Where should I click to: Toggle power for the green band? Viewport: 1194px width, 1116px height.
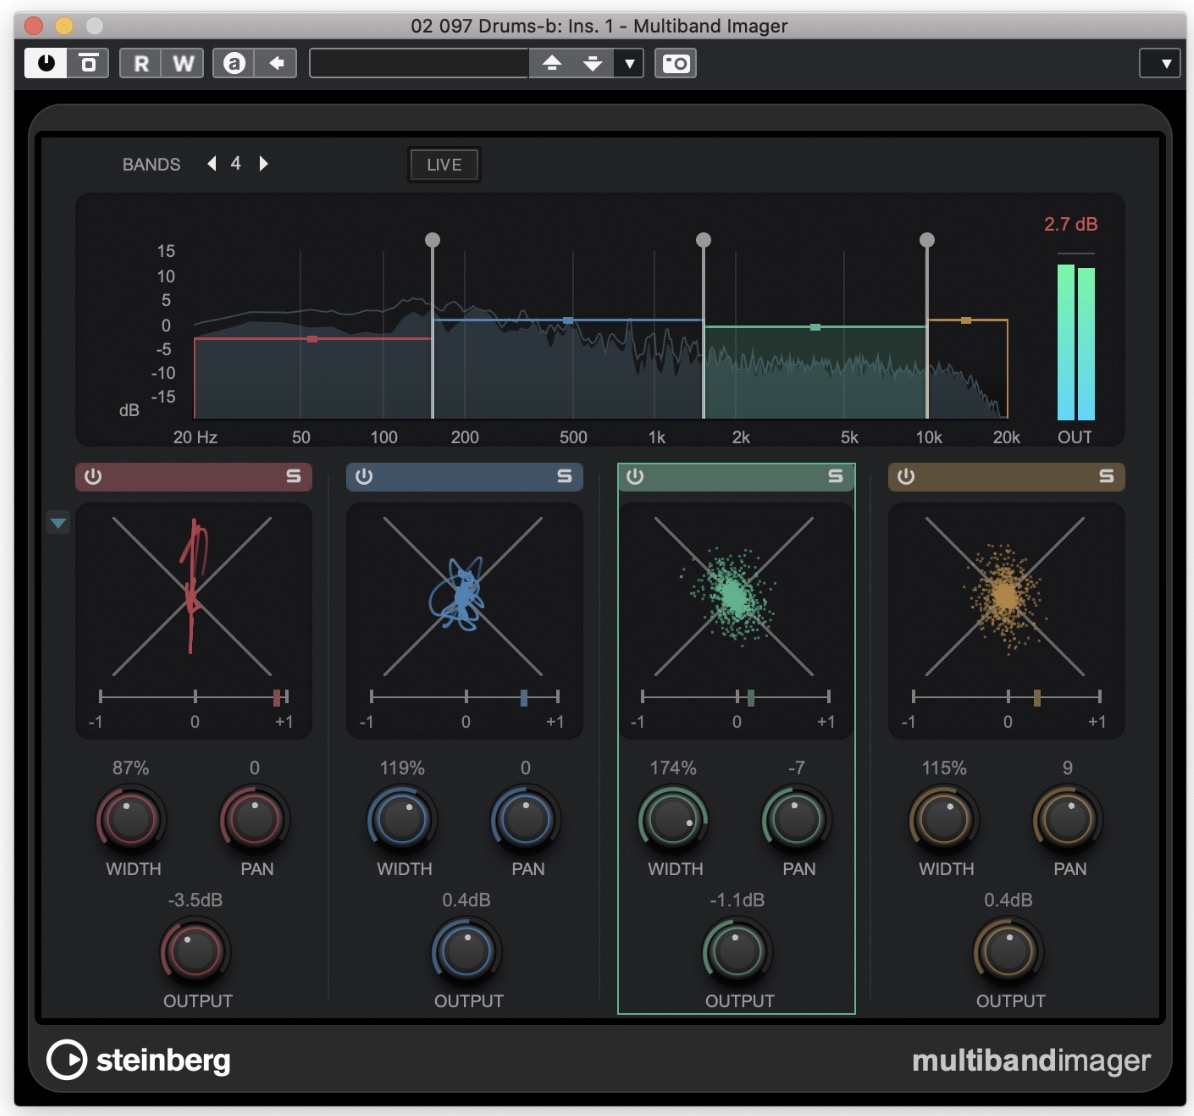tap(635, 477)
